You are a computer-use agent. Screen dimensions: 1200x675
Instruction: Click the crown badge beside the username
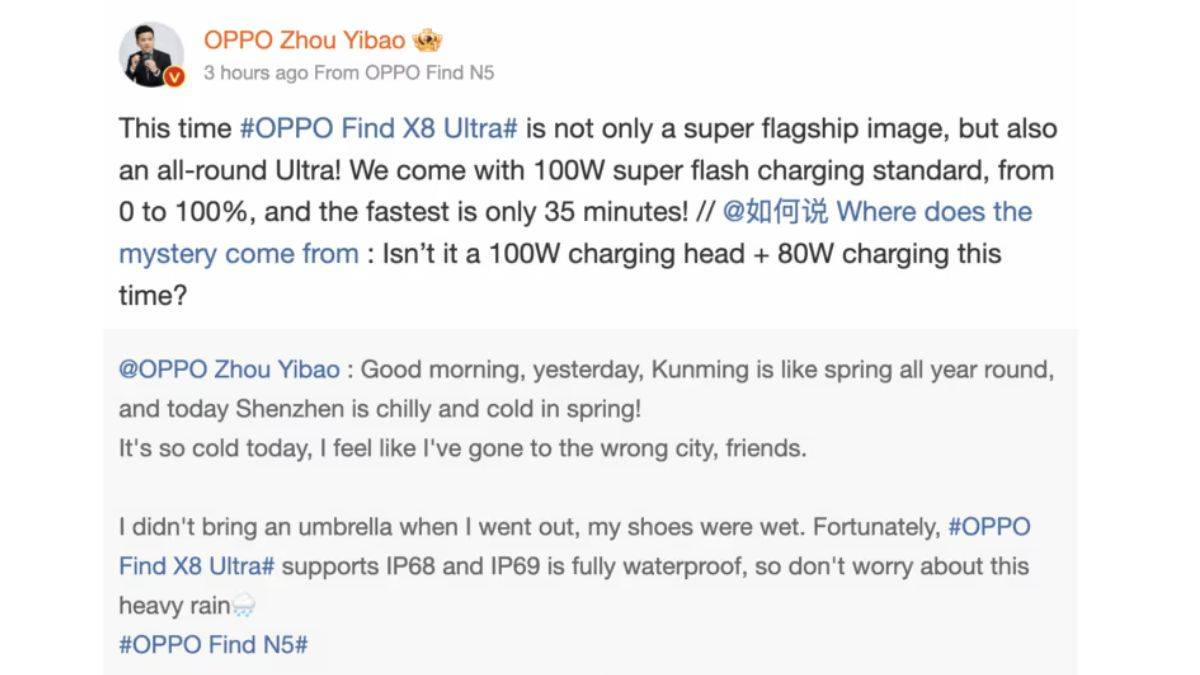427,41
